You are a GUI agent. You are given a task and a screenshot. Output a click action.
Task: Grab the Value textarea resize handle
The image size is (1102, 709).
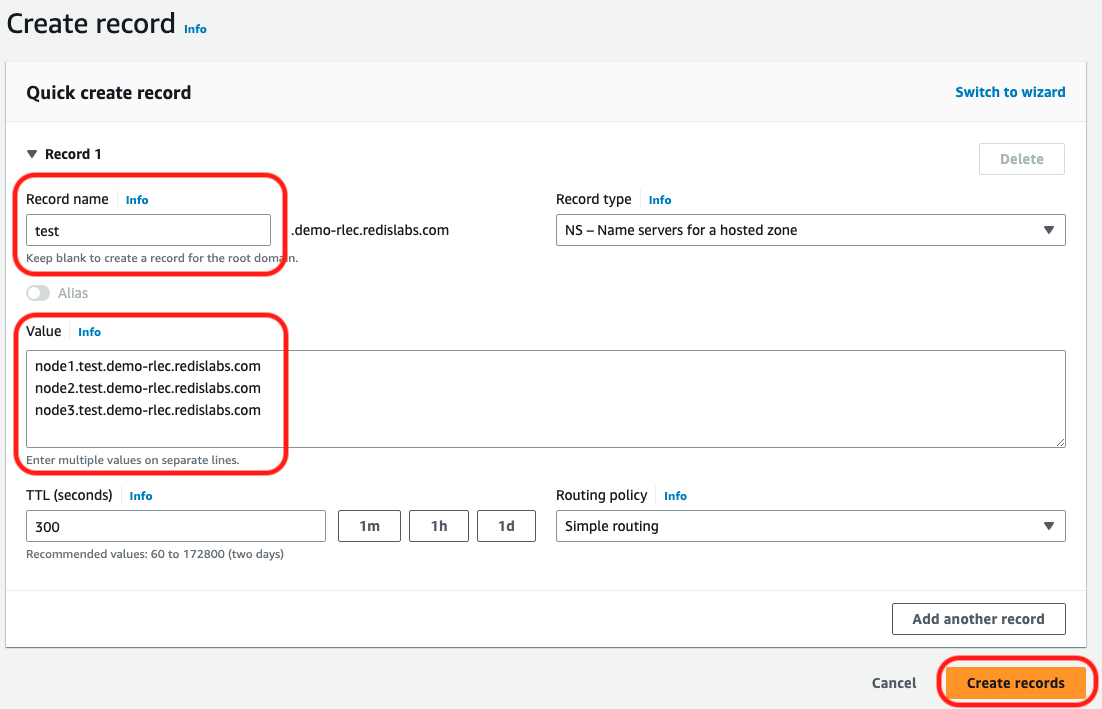(1059, 441)
